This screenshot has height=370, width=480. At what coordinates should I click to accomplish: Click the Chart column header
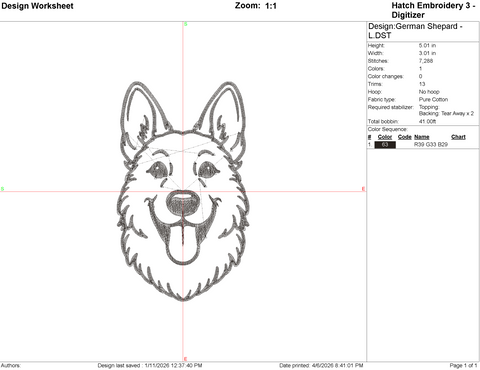458,137
